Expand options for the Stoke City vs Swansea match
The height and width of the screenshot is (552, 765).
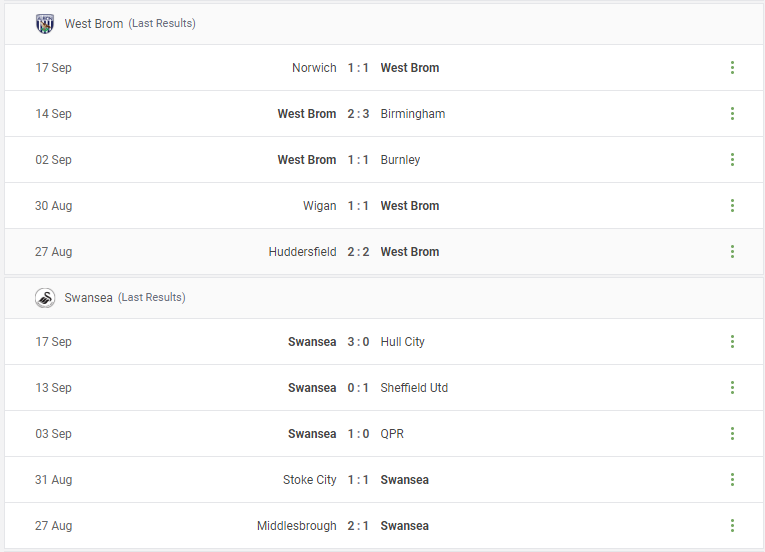732,479
